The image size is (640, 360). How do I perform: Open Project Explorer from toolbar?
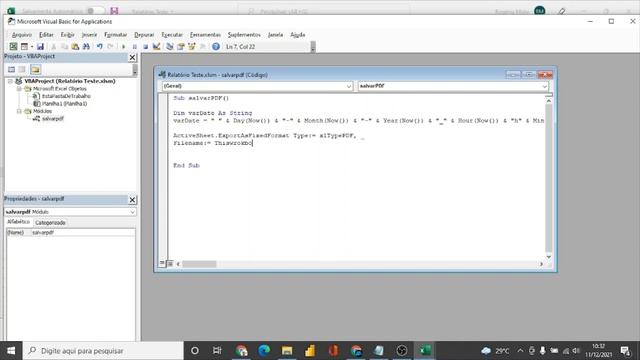pos(170,47)
